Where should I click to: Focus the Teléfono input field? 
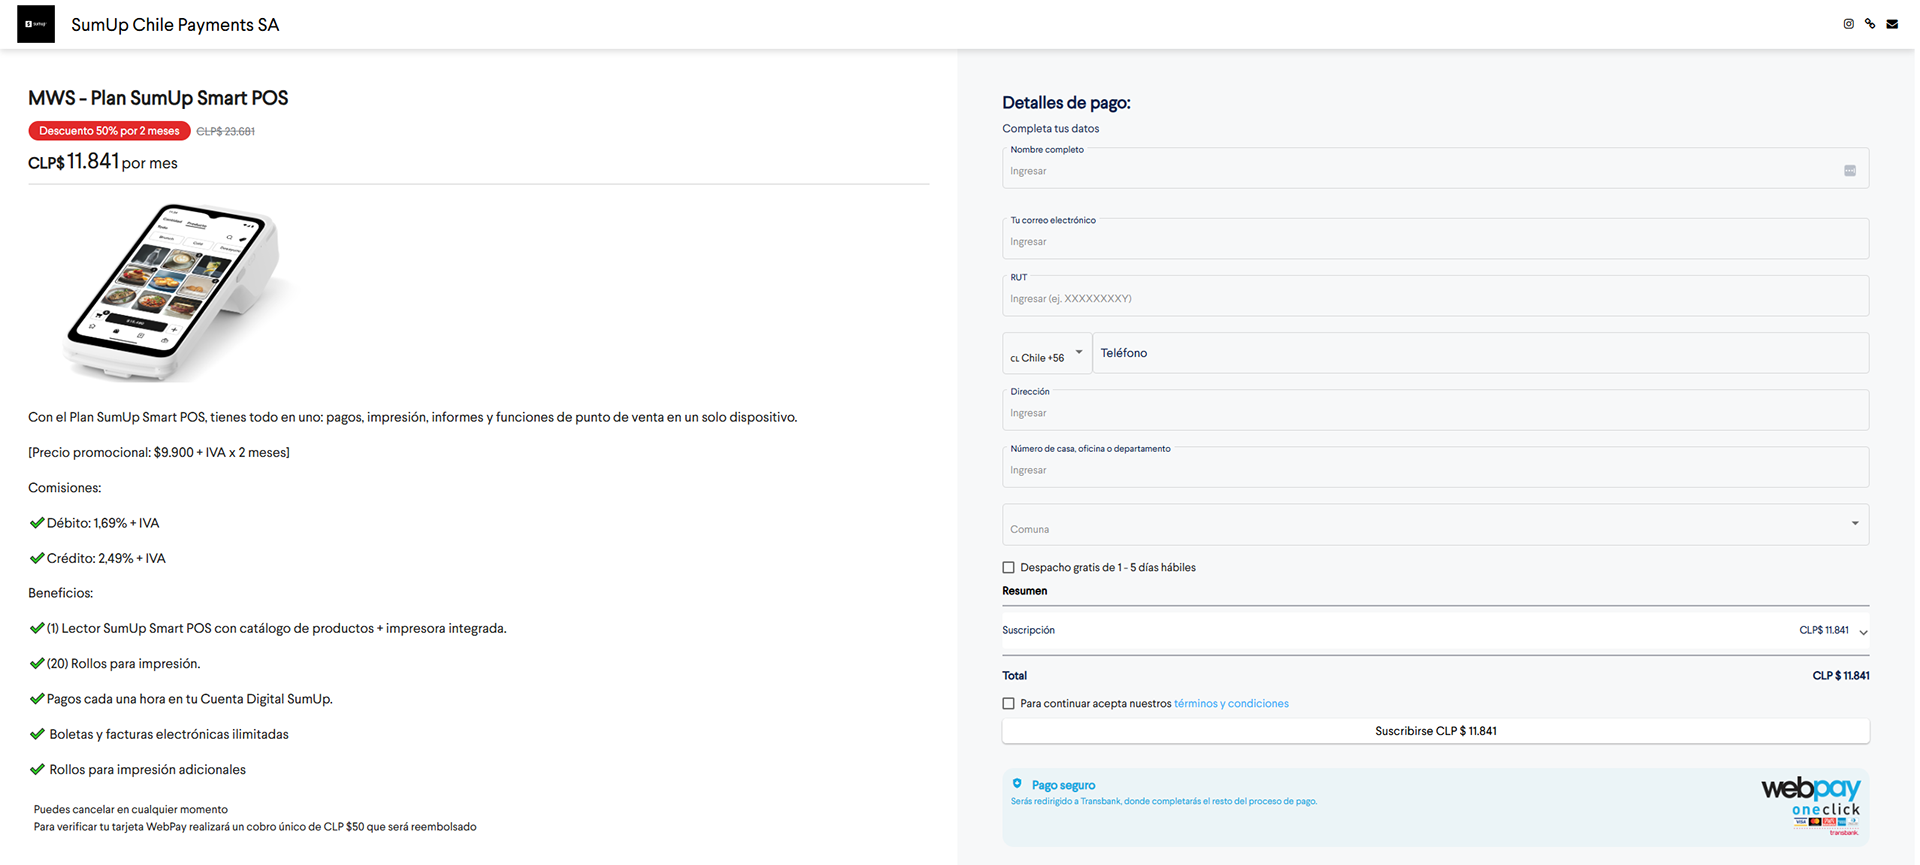pos(1481,353)
